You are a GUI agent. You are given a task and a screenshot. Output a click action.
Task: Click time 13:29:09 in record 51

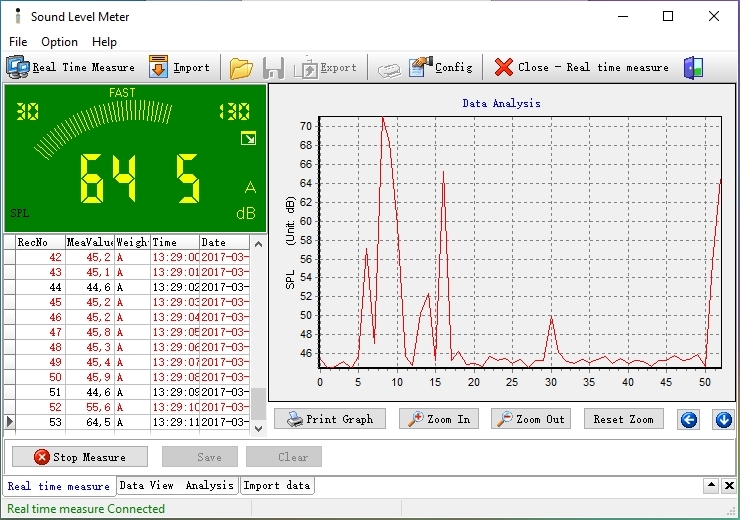point(176,392)
